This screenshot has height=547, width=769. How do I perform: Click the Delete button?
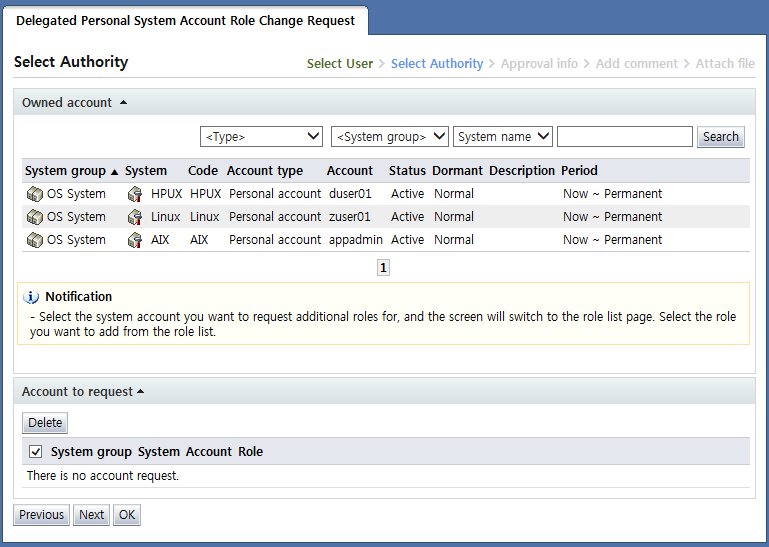[45, 423]
